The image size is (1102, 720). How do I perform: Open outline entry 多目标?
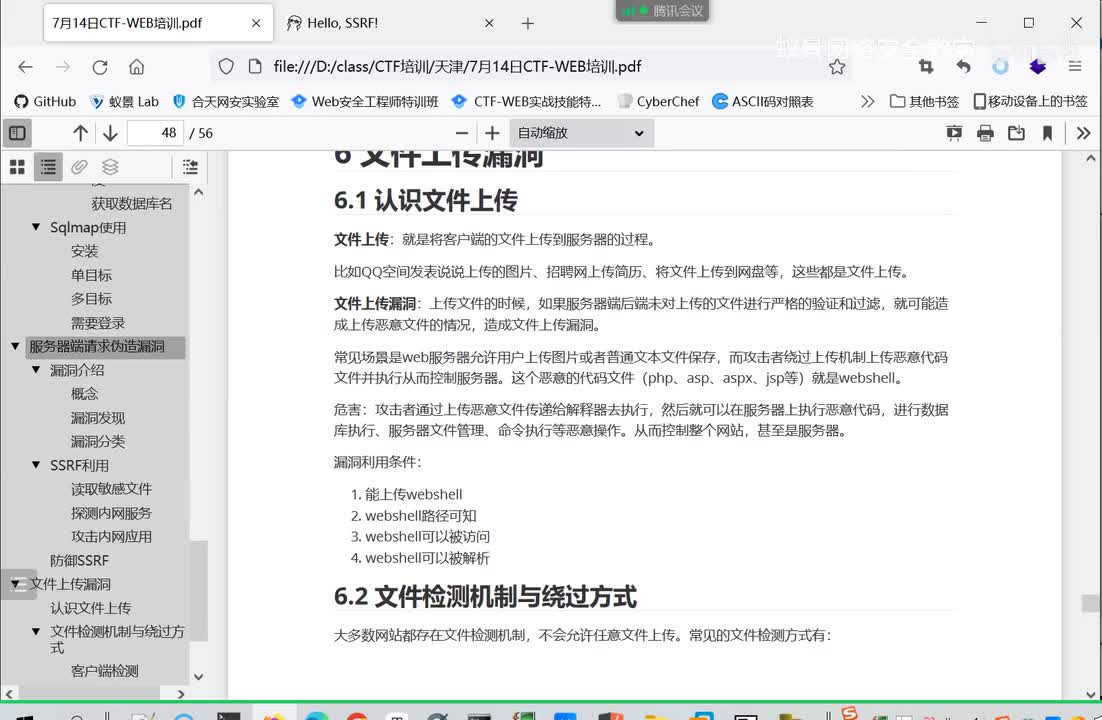coord(91,299)
